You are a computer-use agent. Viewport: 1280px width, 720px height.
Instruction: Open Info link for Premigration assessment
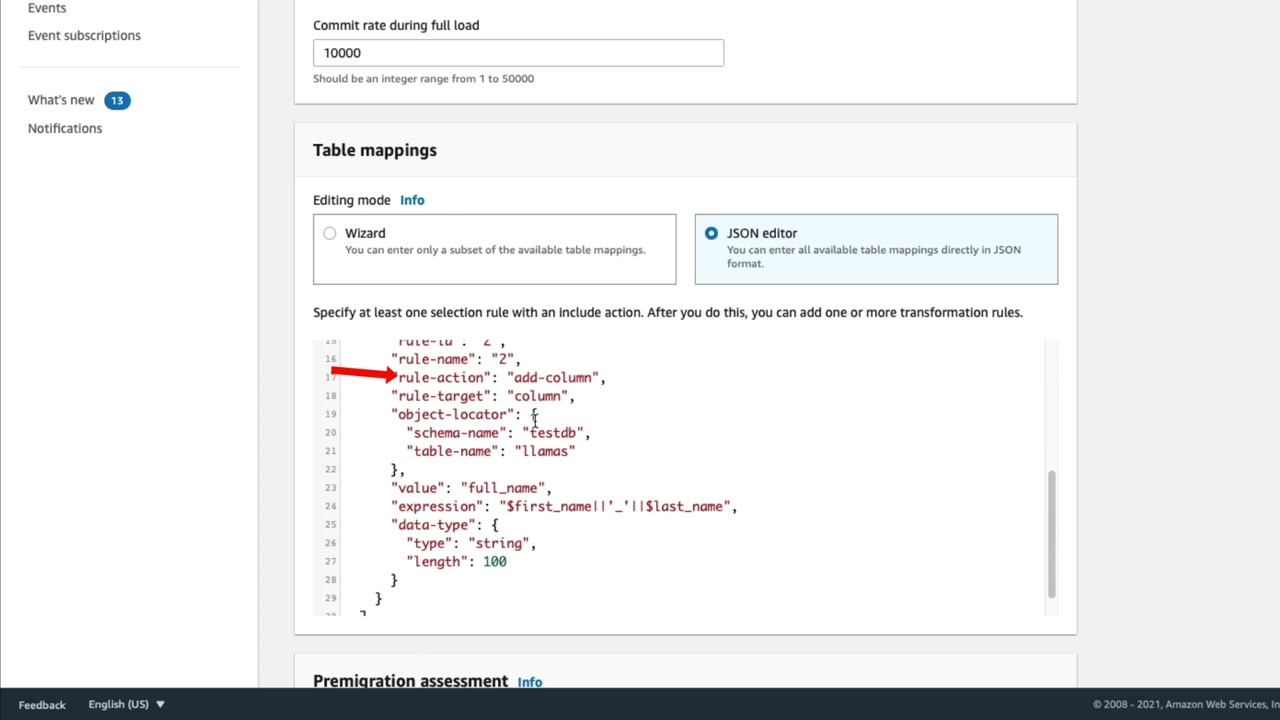pos(529,682)
